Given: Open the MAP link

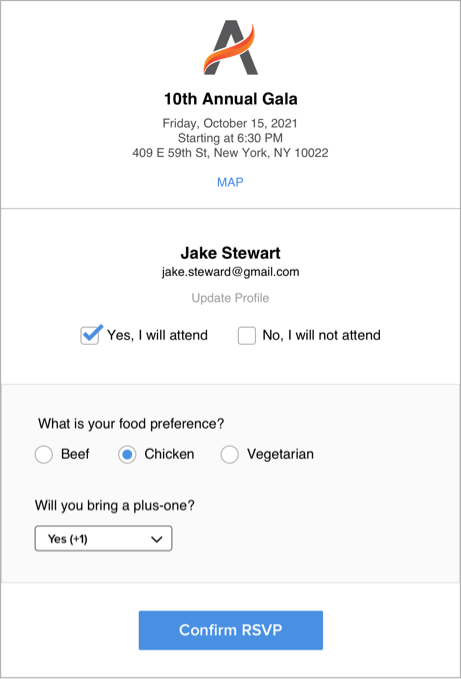Looking at the screenshot, I should 230,182.
